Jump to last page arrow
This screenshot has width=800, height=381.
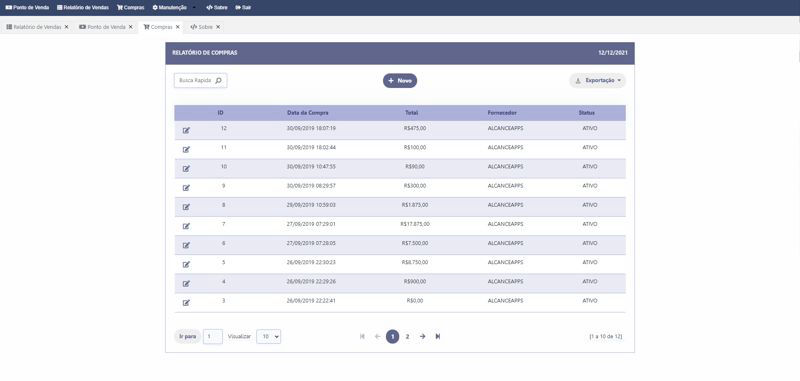(x=438, y=337)
